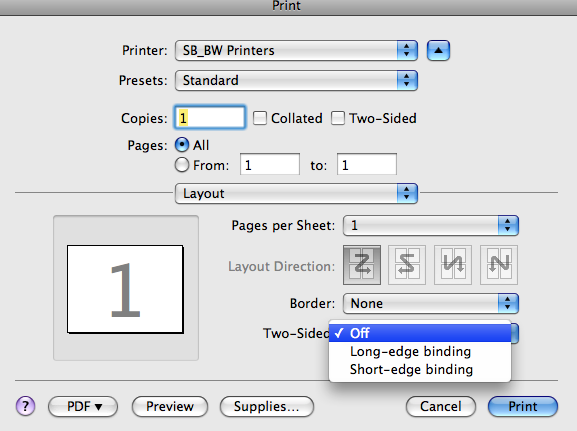This screenshot has height=431, width=577.
Task: Collapse print details with blue triangle button
Action: tap(438, 50)
